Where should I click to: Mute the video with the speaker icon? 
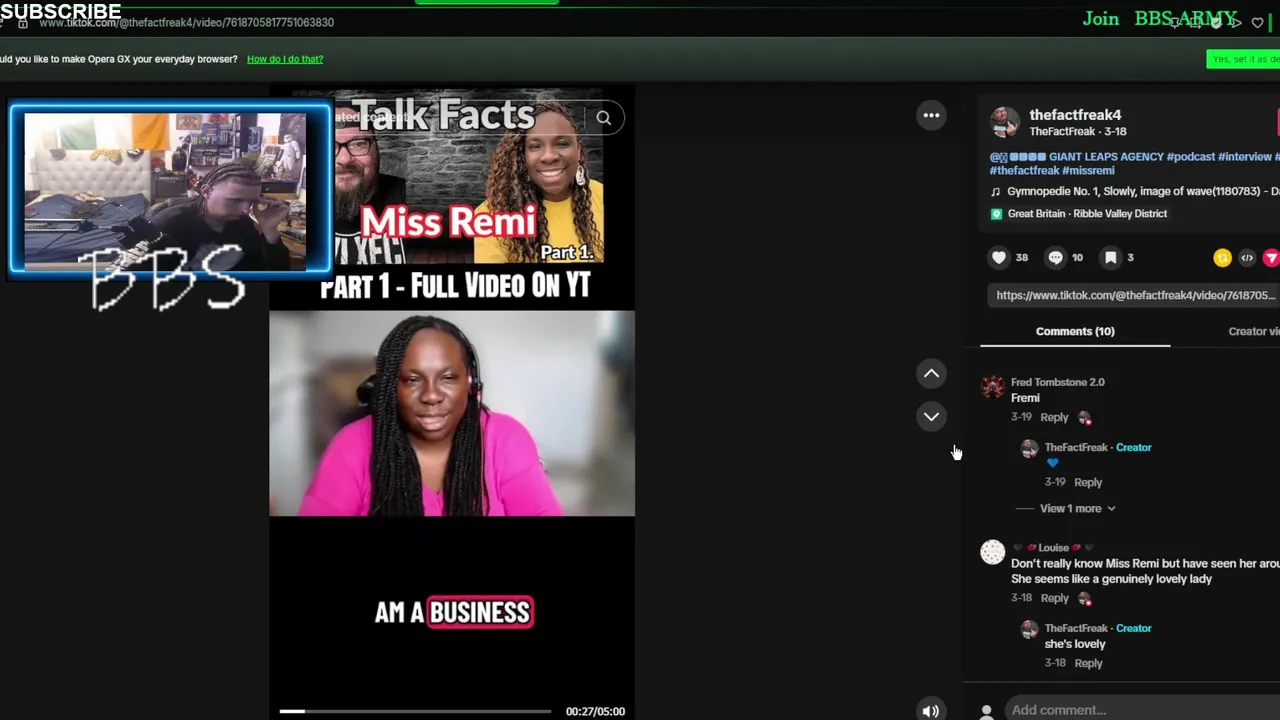point(930,711)
